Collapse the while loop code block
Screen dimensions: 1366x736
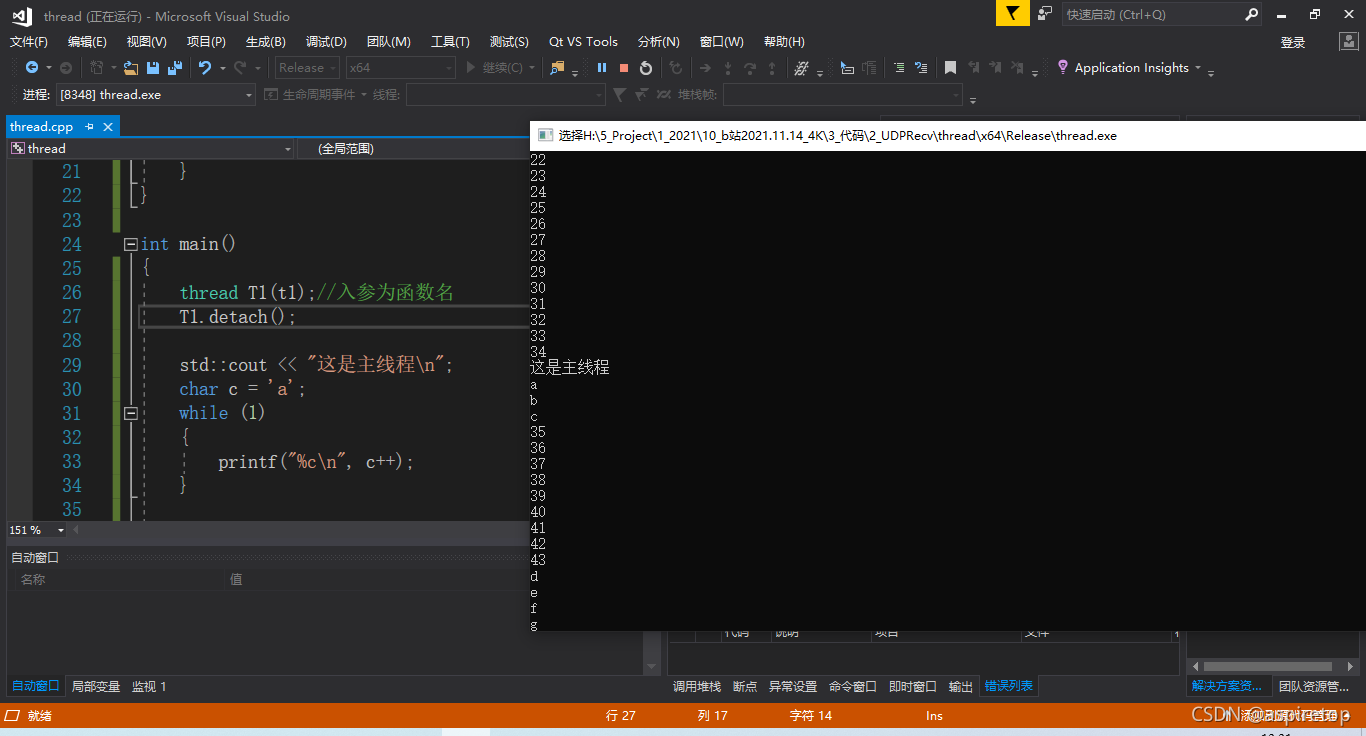[x=131, y=413]
